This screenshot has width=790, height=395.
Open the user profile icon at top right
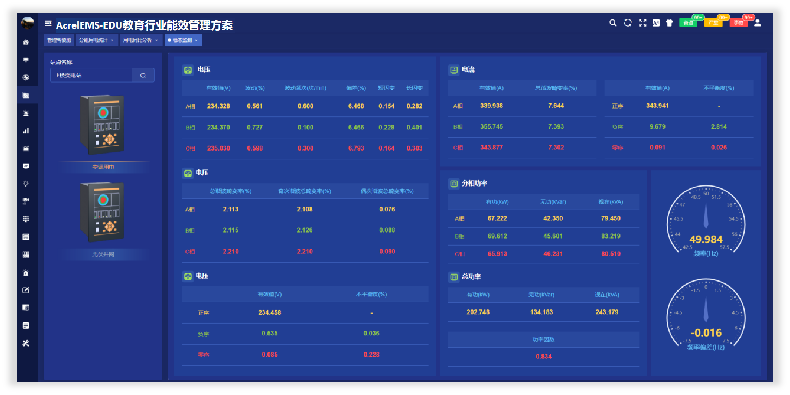(x=757, y=23)
